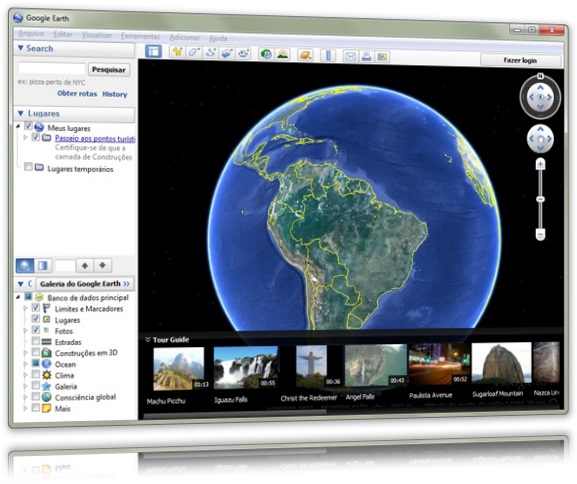The image size is (577, 484).
Task: Click look-up arrow on the eye joystick
Action: point(540,88)
